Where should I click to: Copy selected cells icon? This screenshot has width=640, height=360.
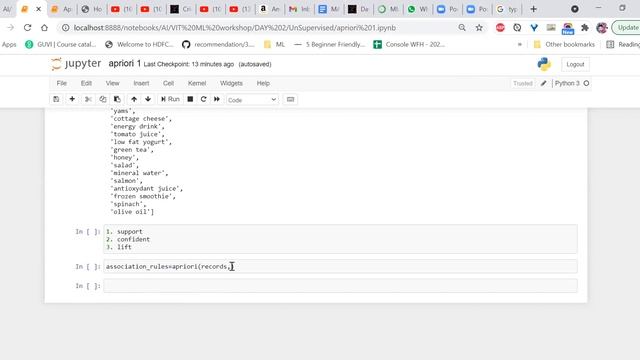(103, 99)
